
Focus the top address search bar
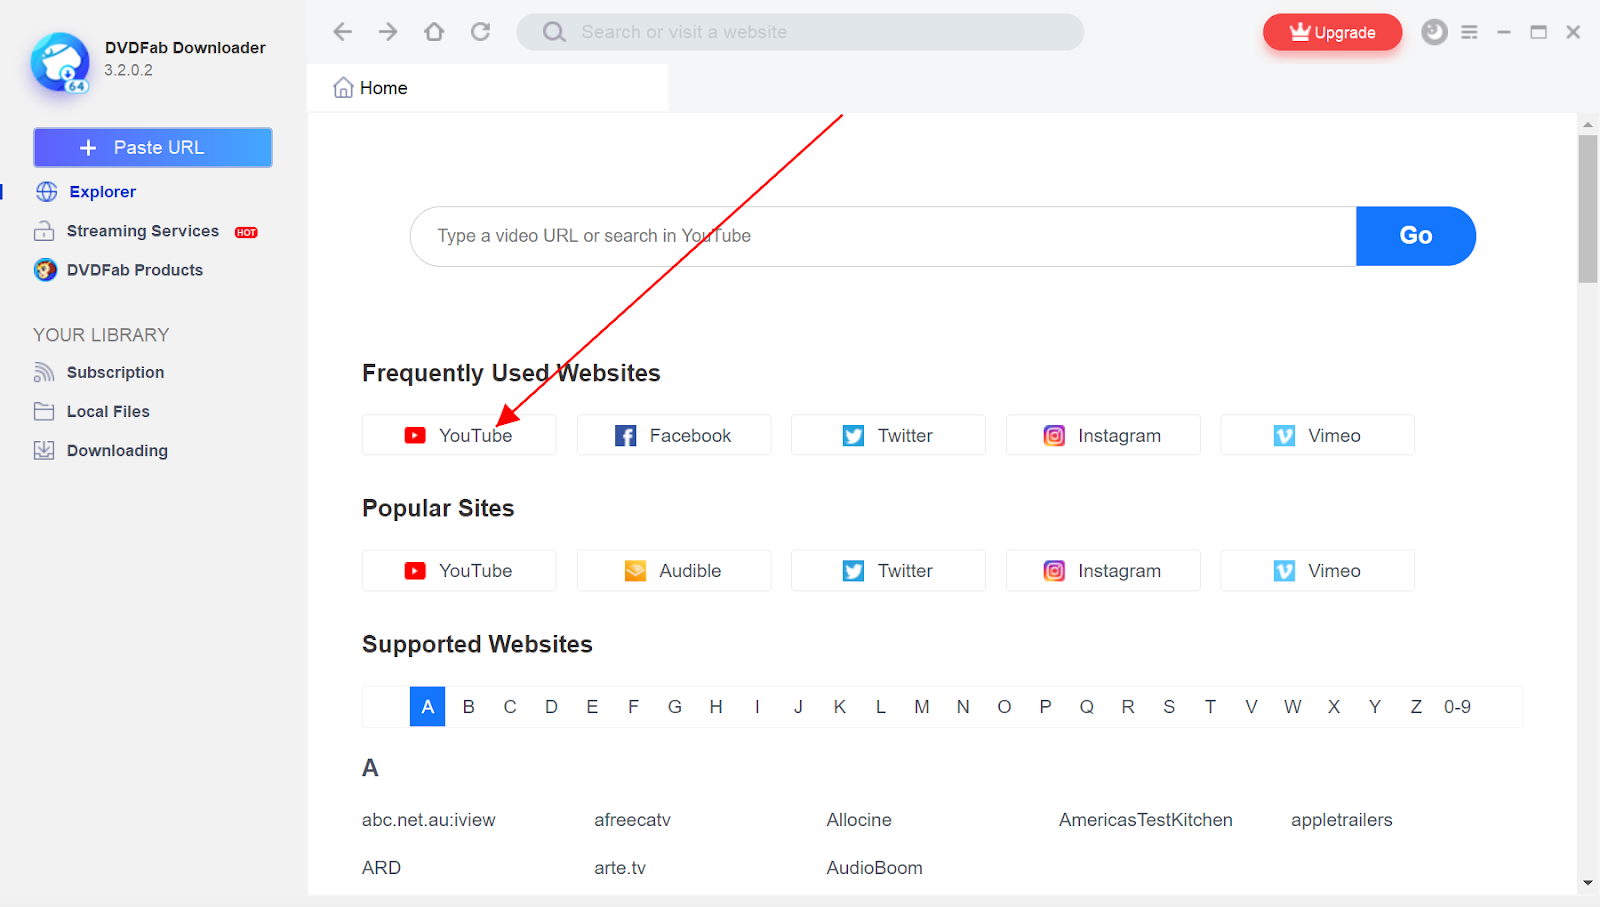[x=800, y=32]
